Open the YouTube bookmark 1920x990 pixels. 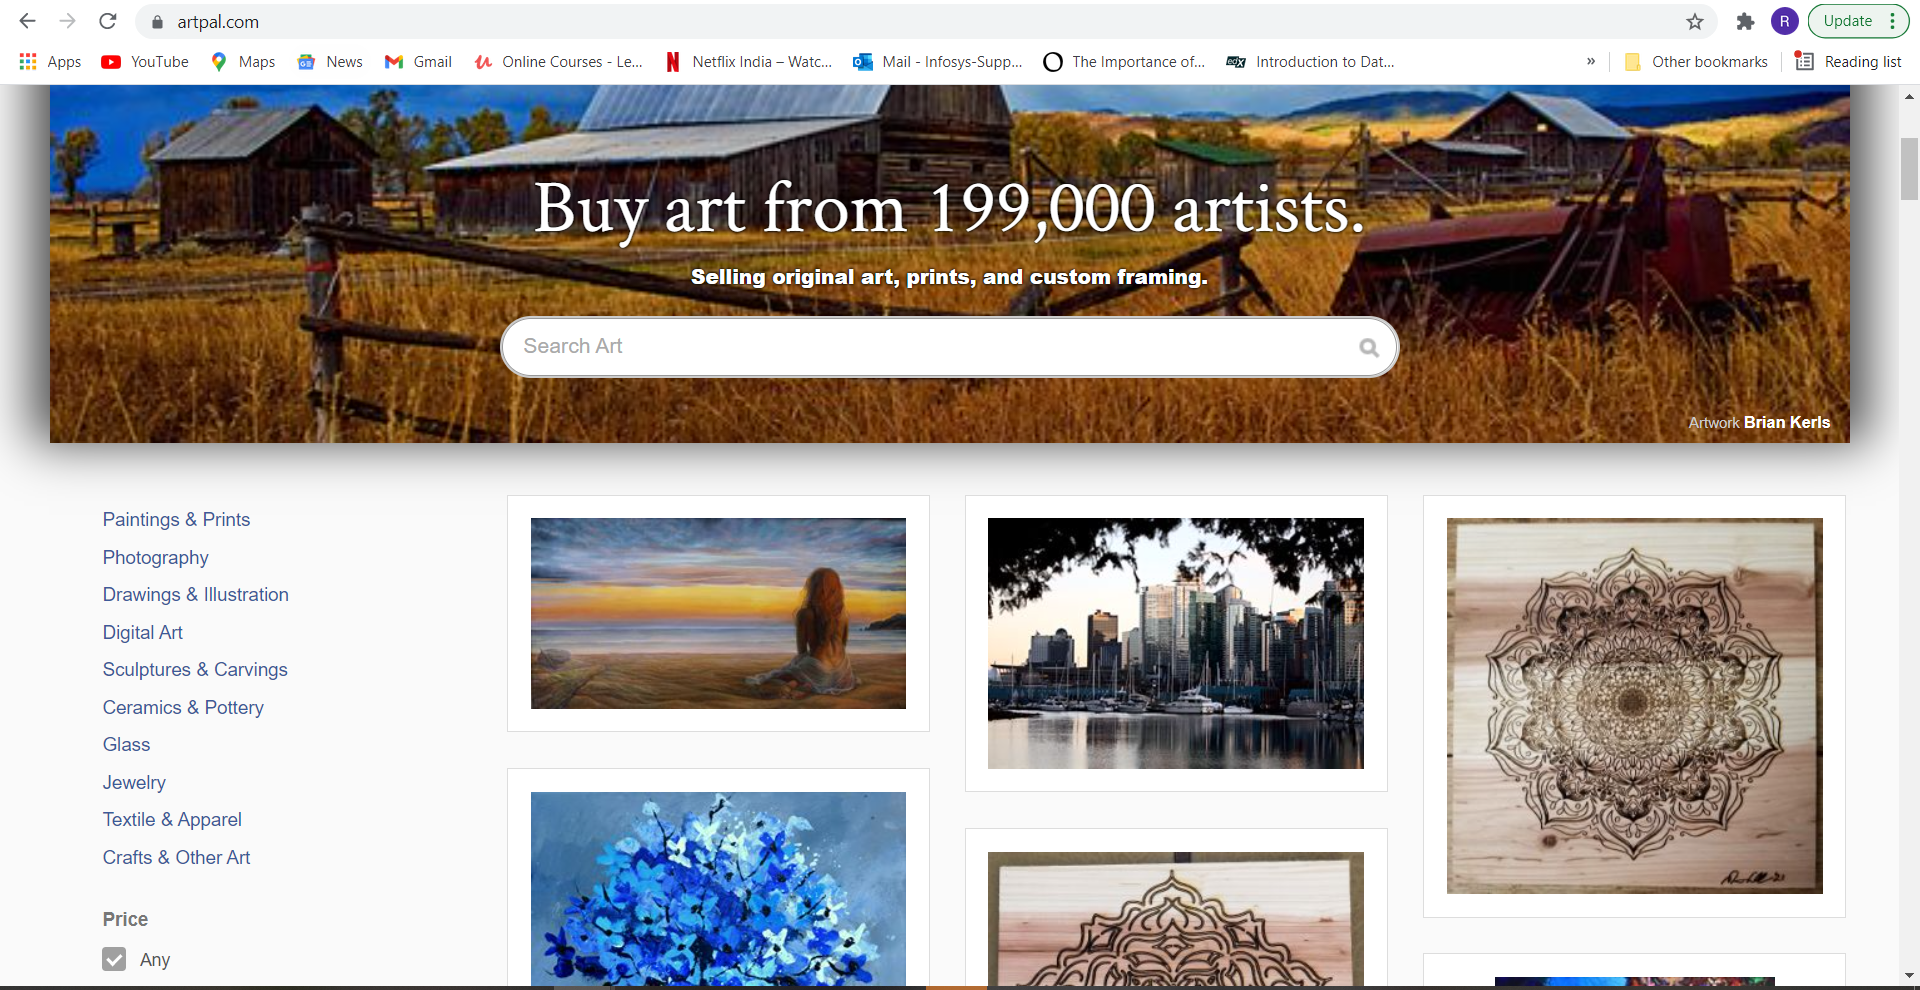pyautogui.click(x=145, y=62)
